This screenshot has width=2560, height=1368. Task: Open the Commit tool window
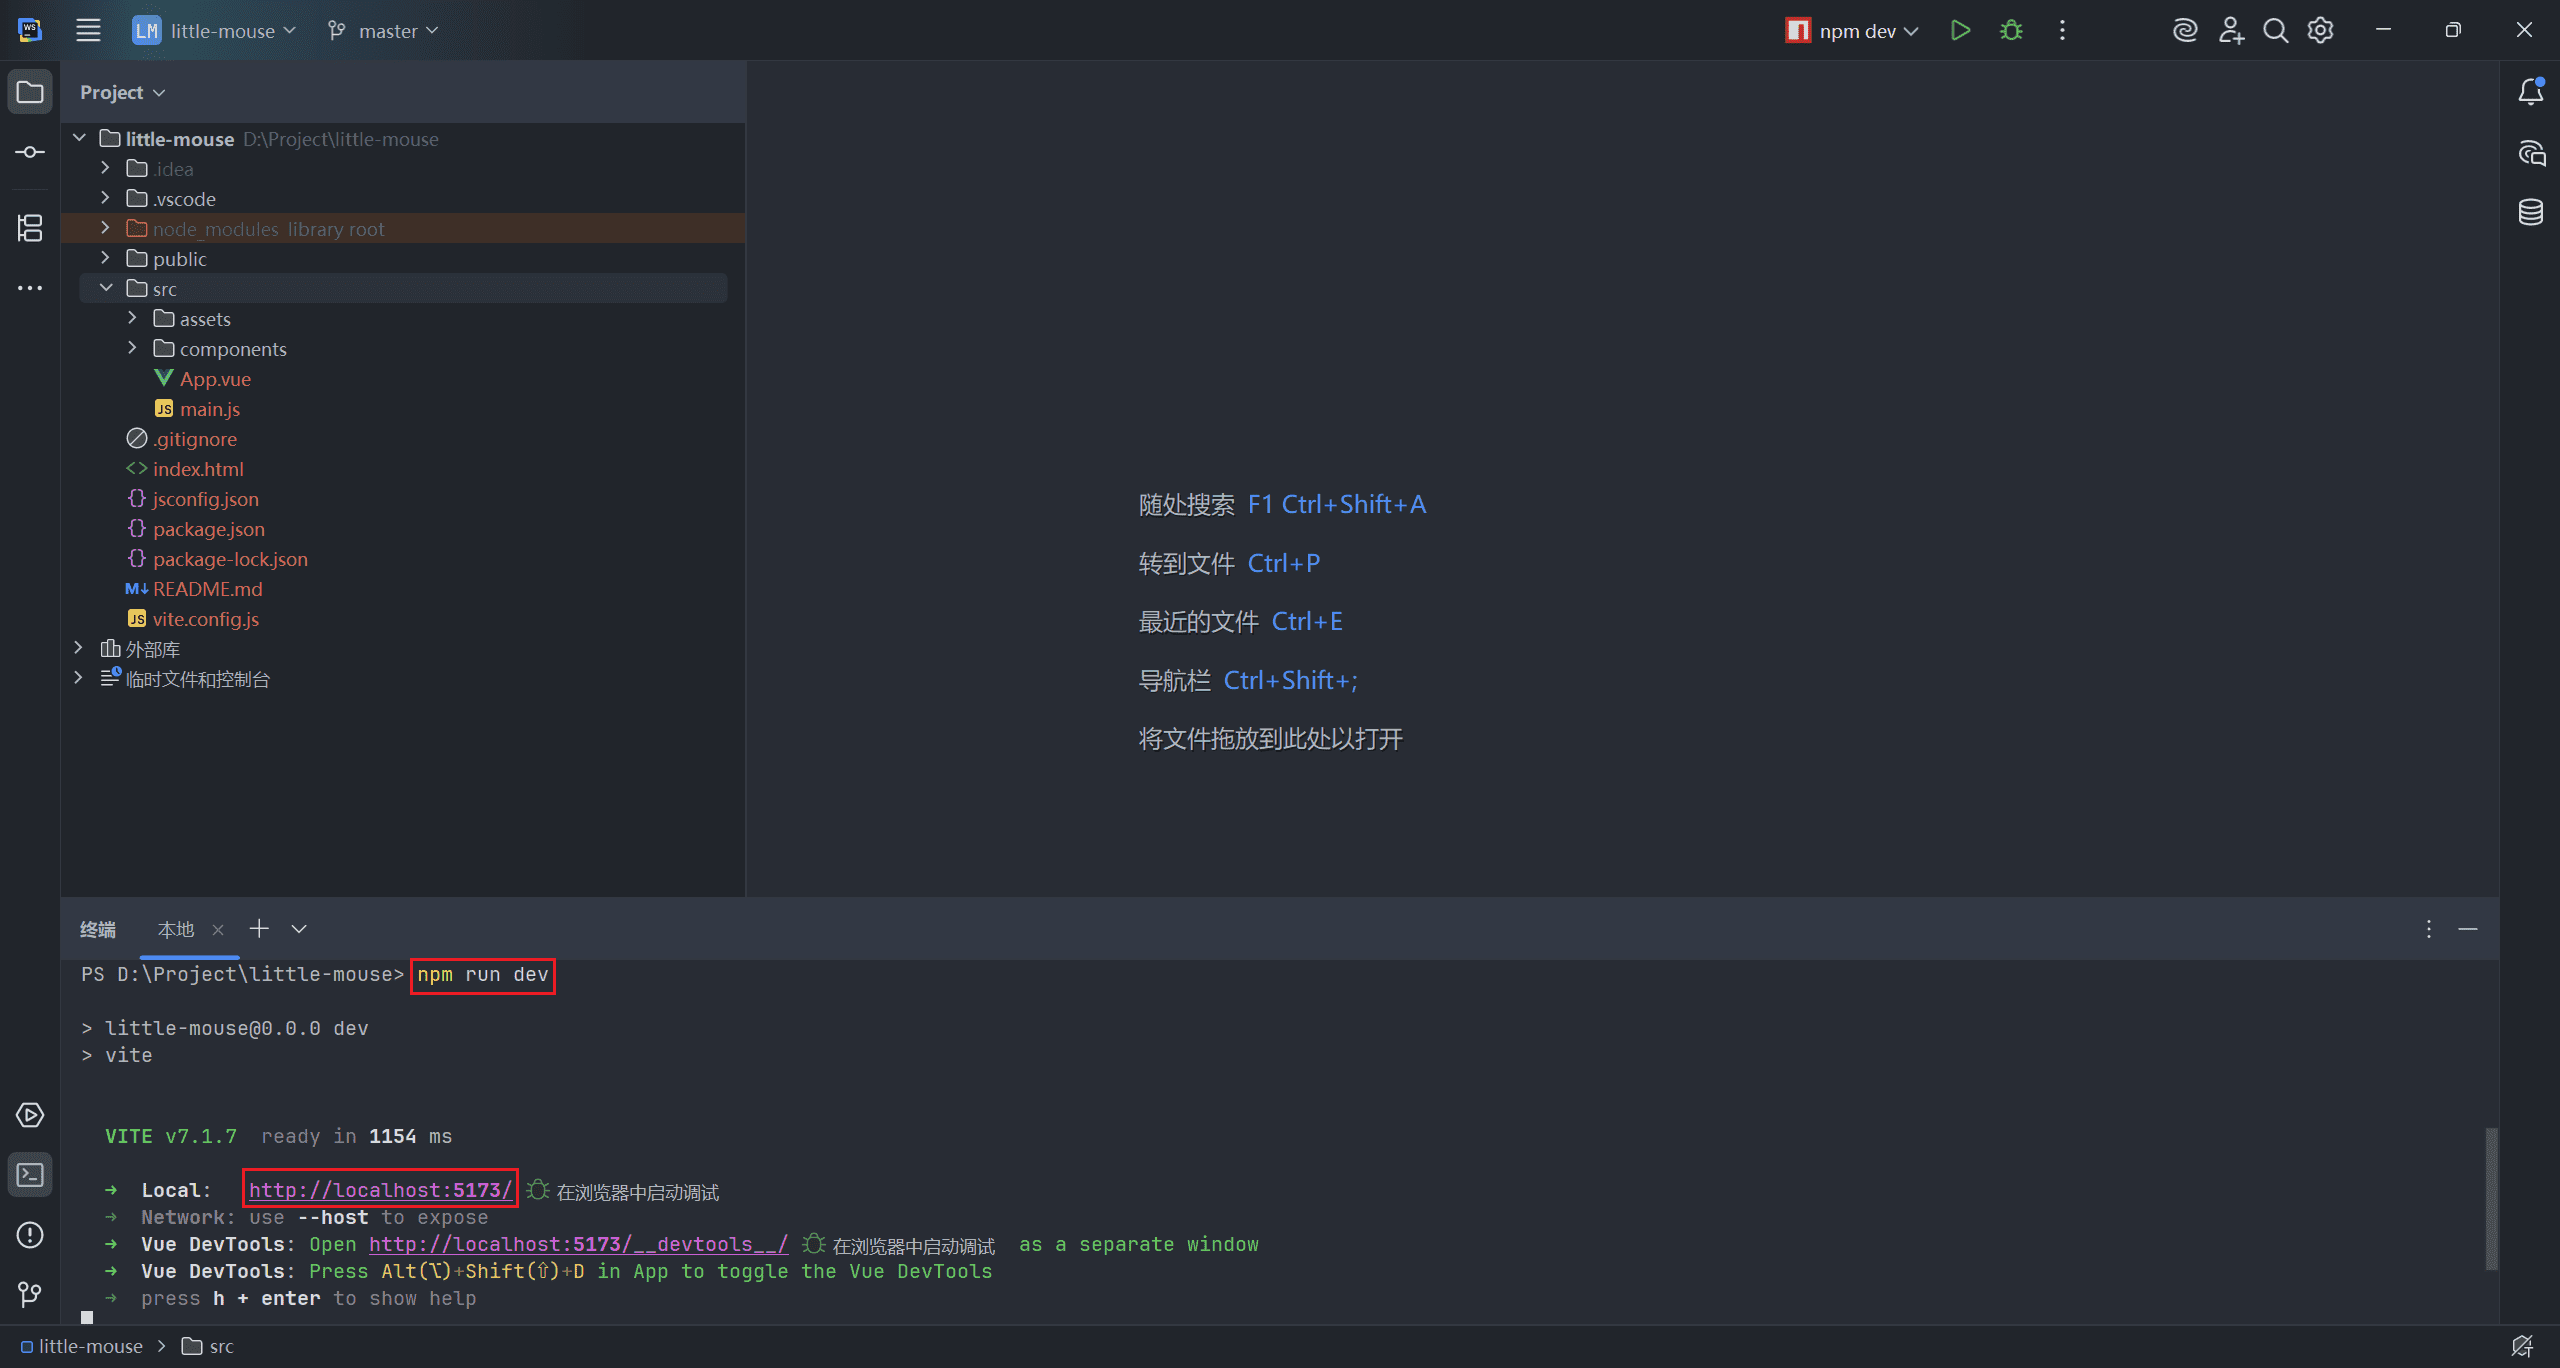30,152
